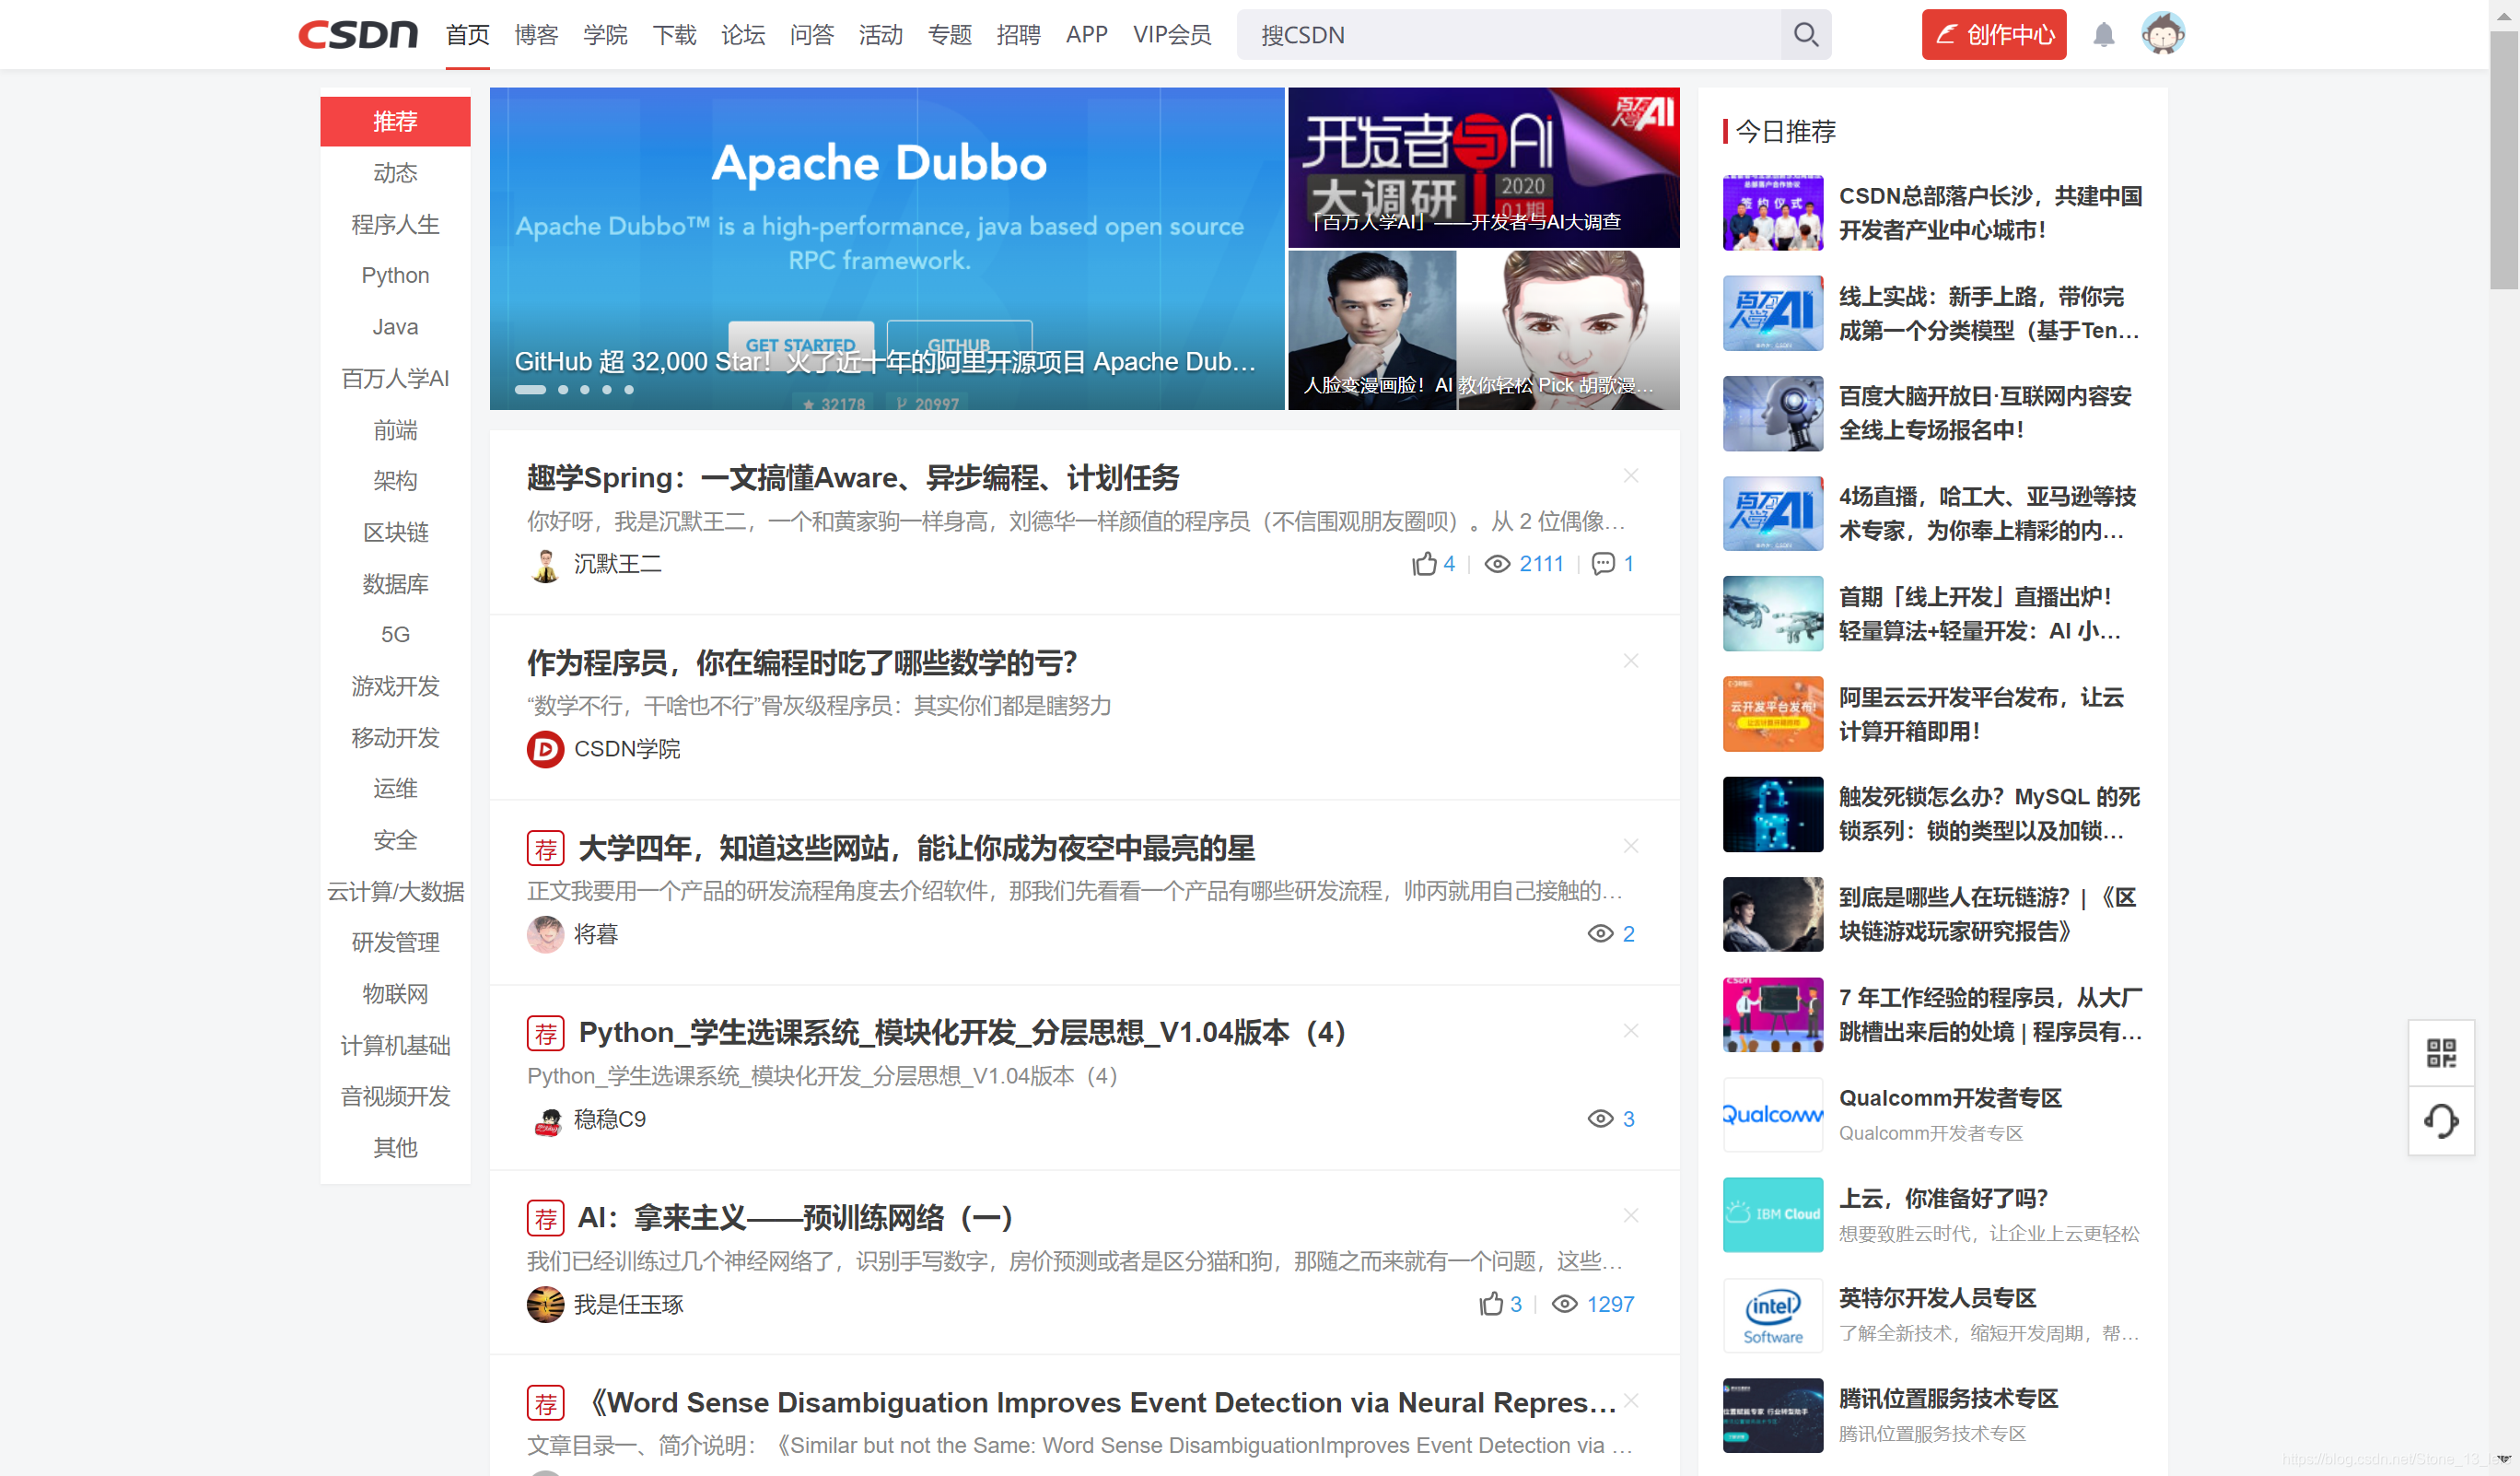Viewport: 2520px width, 1476px height.
Task: Click the comment icon on 趣学Spring article
Action: 1603,564
